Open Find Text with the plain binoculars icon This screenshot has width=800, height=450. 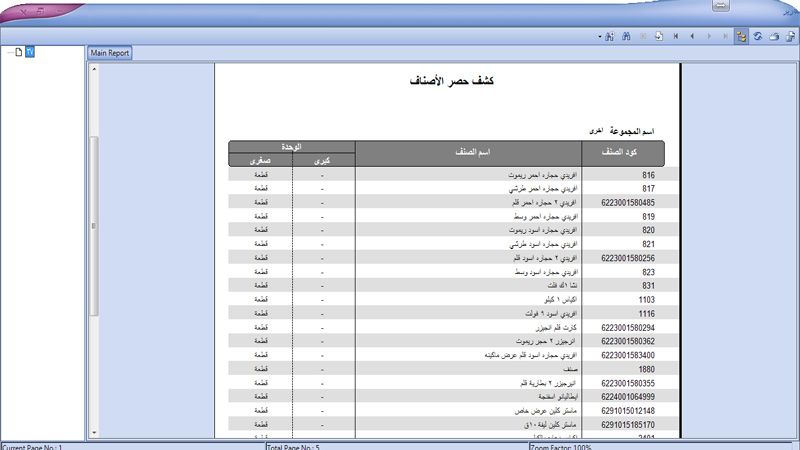pos(627,37)
